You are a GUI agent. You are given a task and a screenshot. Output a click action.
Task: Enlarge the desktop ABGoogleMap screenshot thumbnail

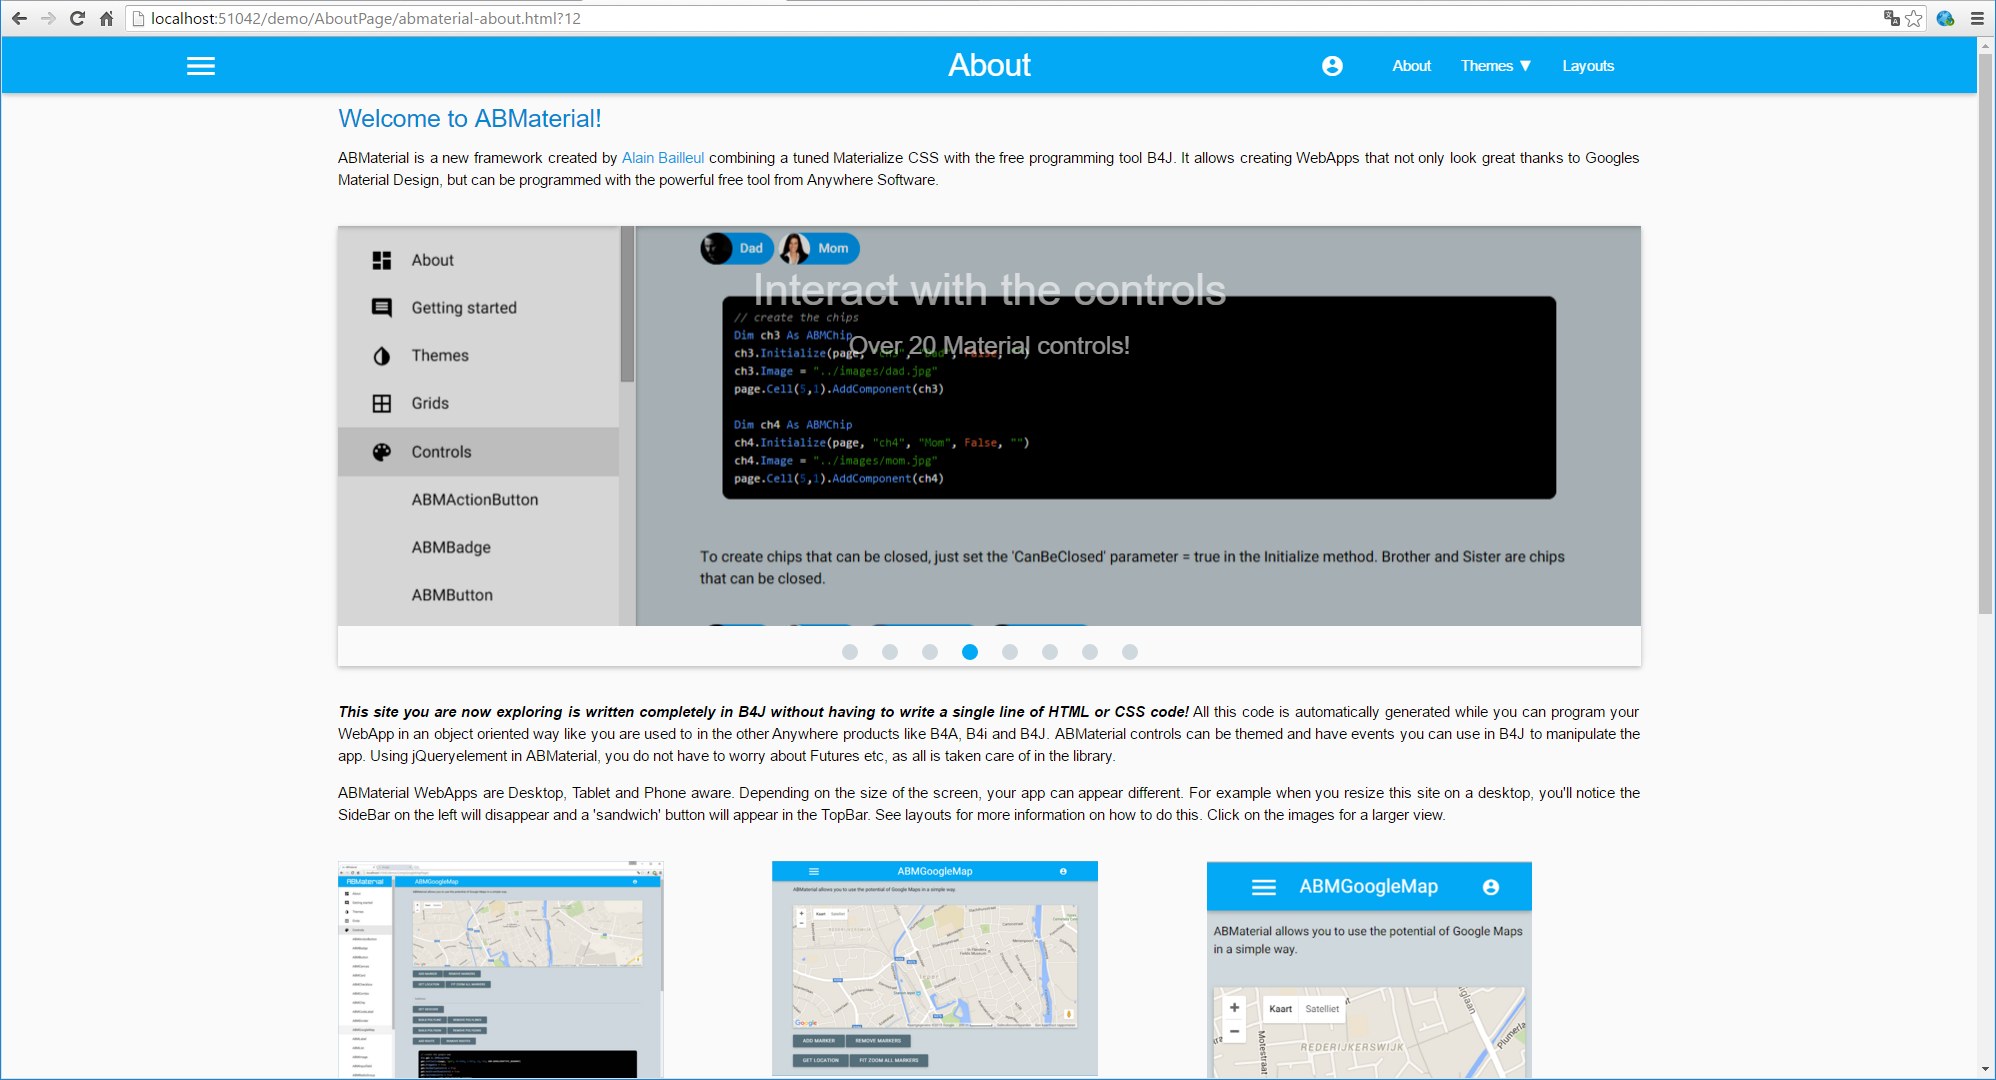coord(500,968)
